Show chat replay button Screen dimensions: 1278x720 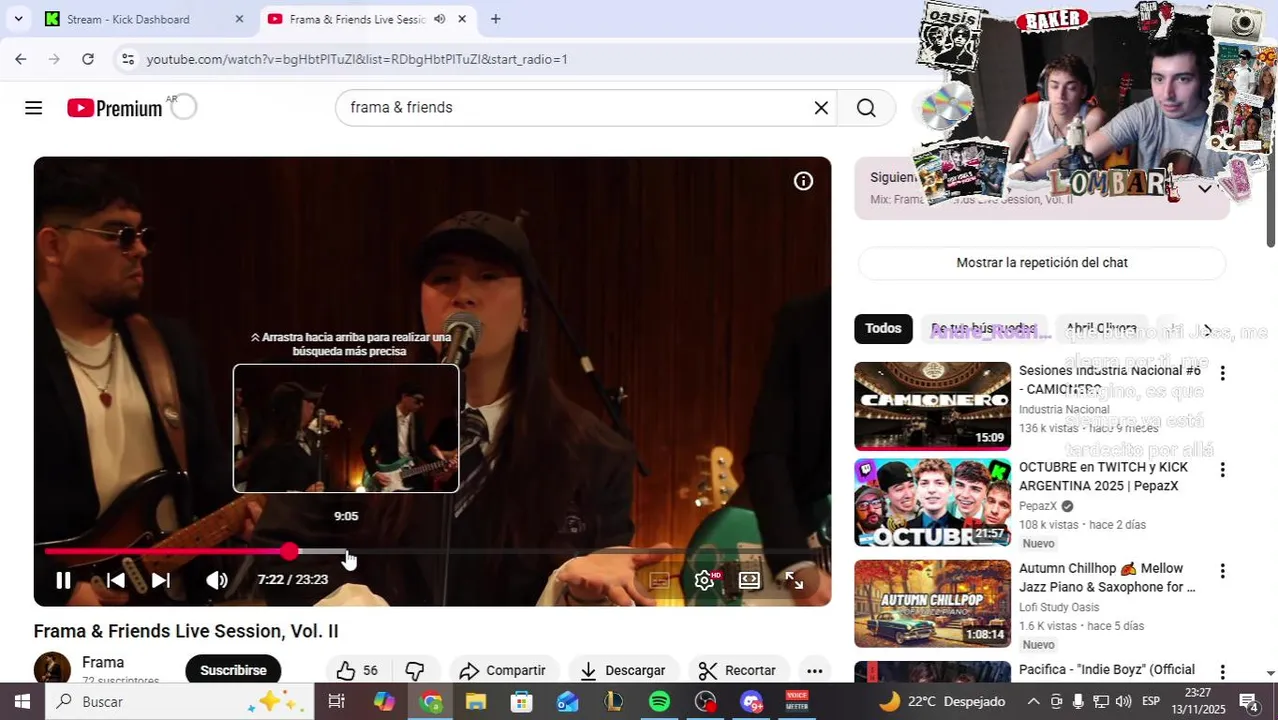(1042, 262)
